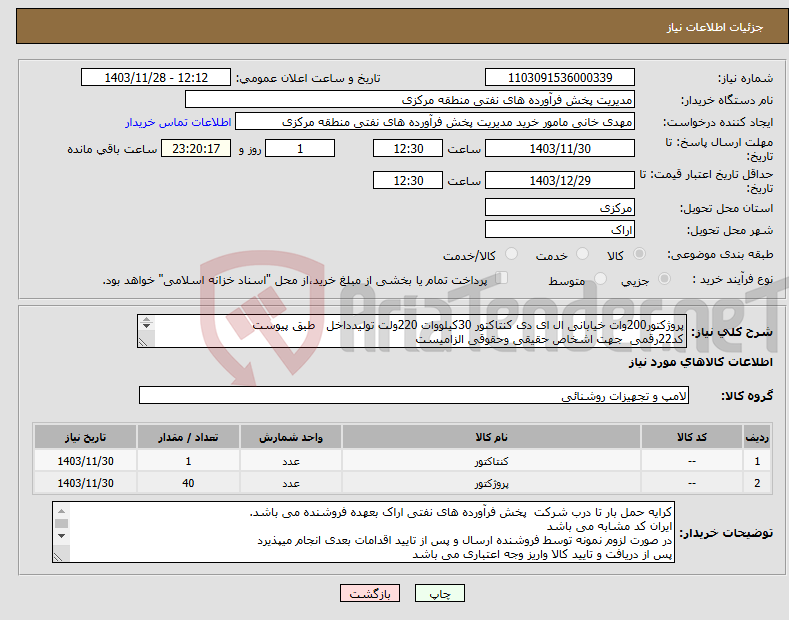Image resolution: width=789 pixels, height=620 pixels.
Task: Click the announcement date field 1403/11/28 - 12:12
Action: [x=156, y=78]
